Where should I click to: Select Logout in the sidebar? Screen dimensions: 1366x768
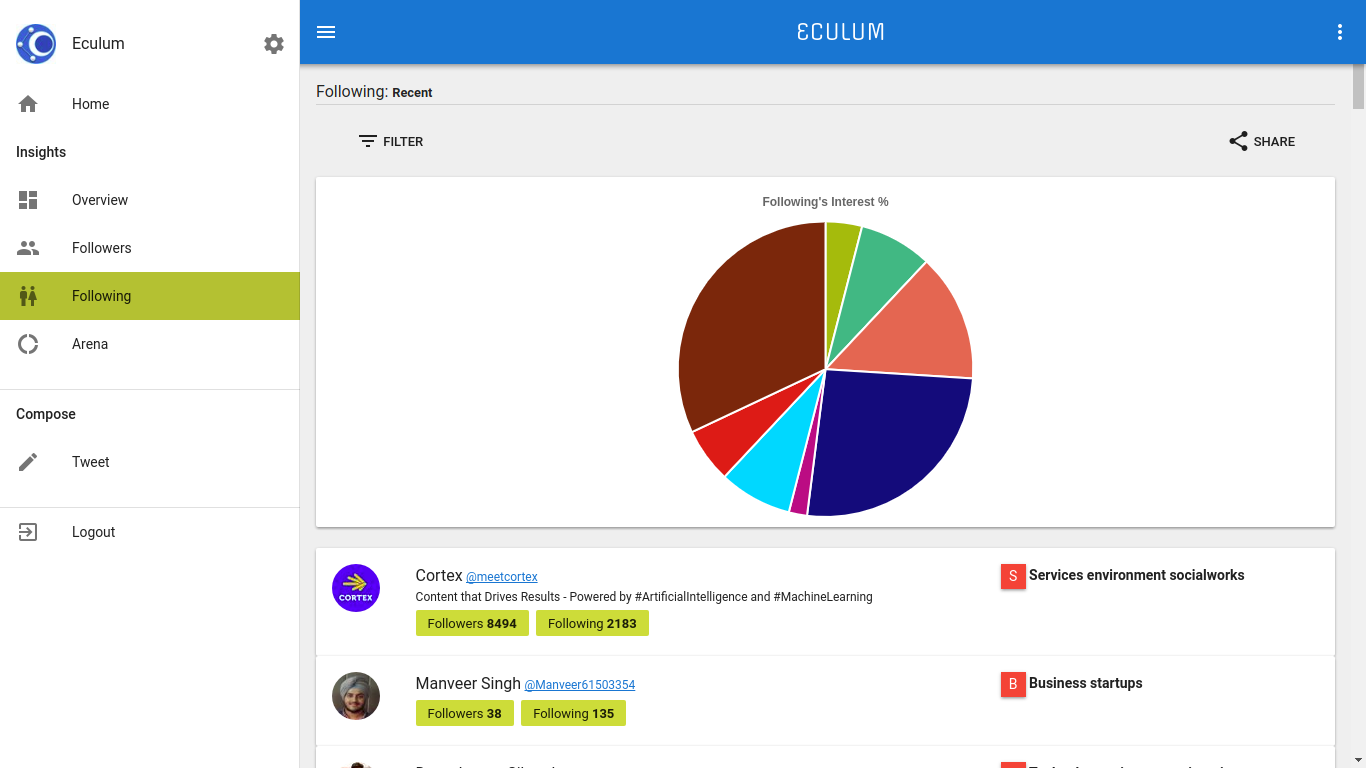click(x=150, y=532)
